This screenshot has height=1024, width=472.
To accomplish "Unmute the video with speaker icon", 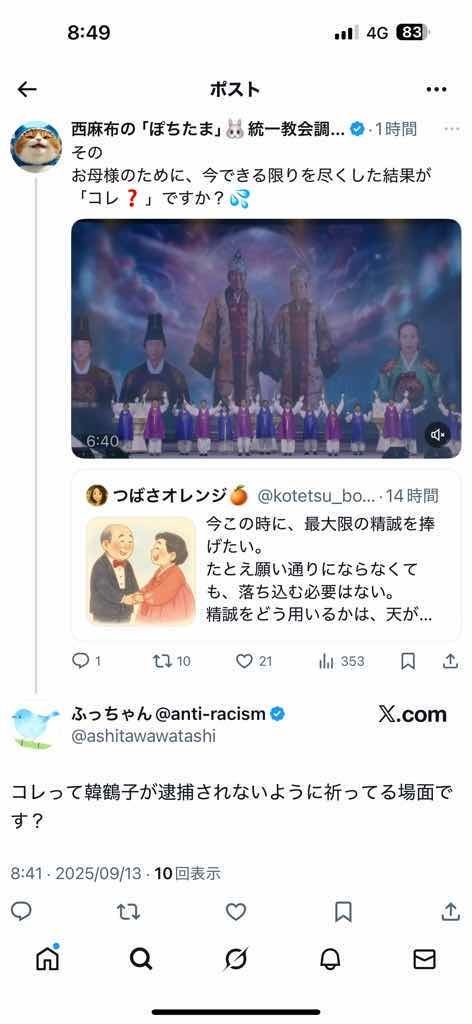I will [439, 434].
